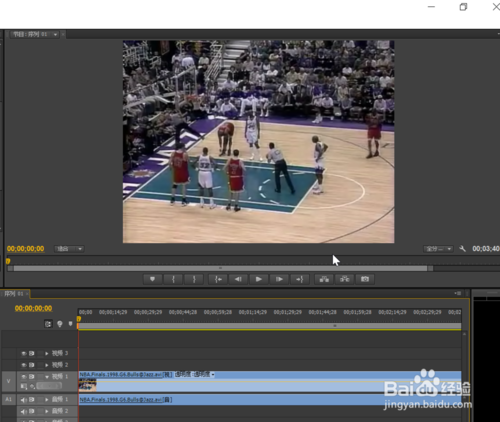500x422 pixels.
Task: Export frame with the camera icon
Action: tap(365, 279)
